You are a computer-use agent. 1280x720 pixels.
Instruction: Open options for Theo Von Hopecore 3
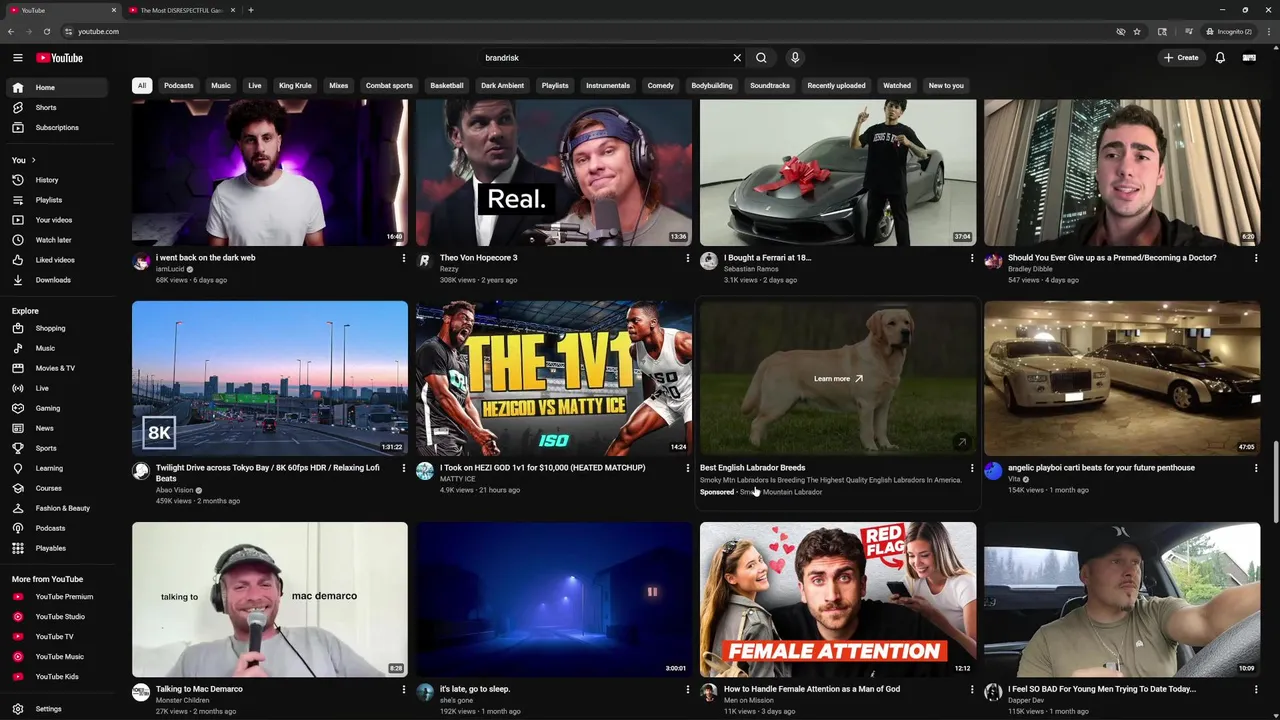[688, 258]
